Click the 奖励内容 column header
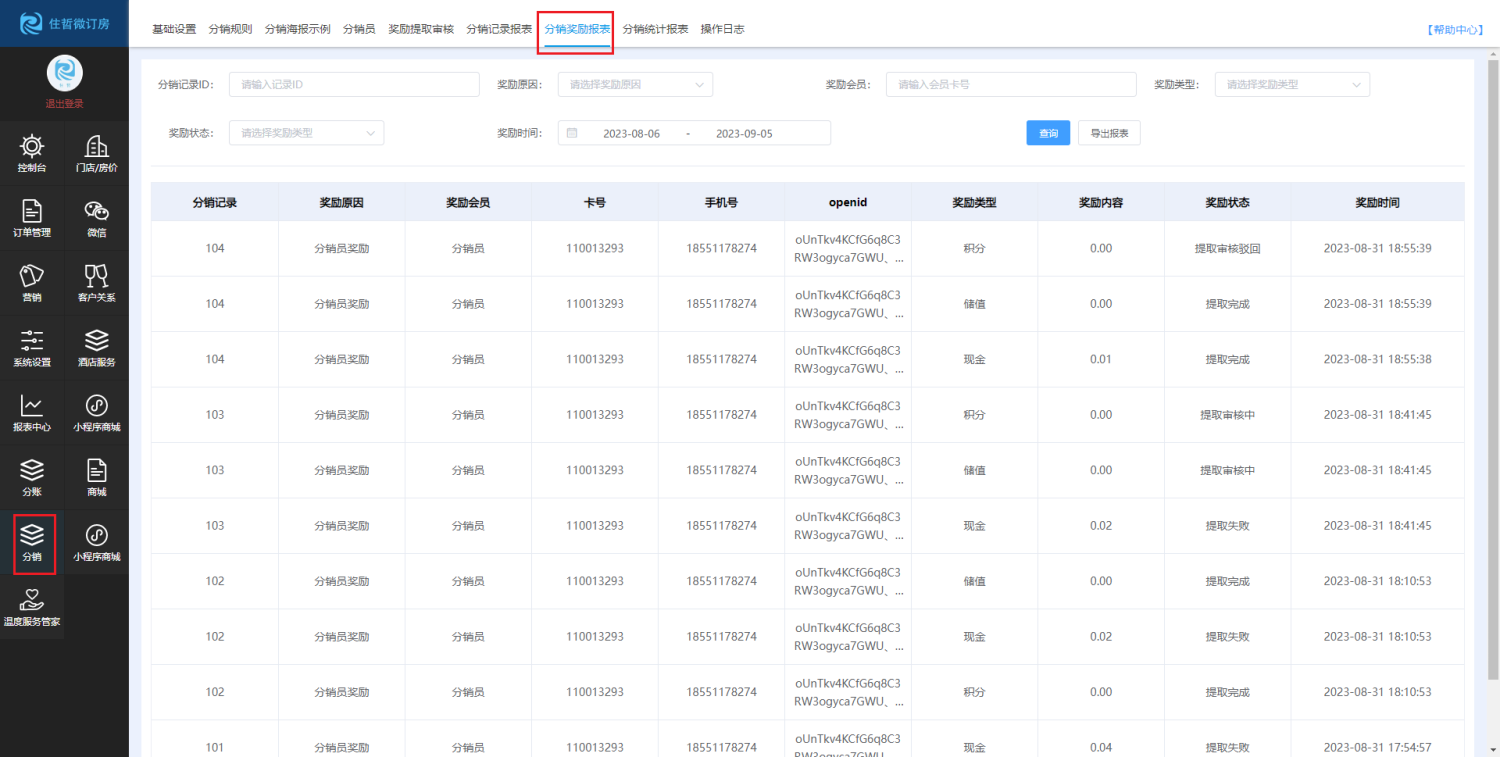Viewport: 1500px width, 757px height. coord(1101,202)
